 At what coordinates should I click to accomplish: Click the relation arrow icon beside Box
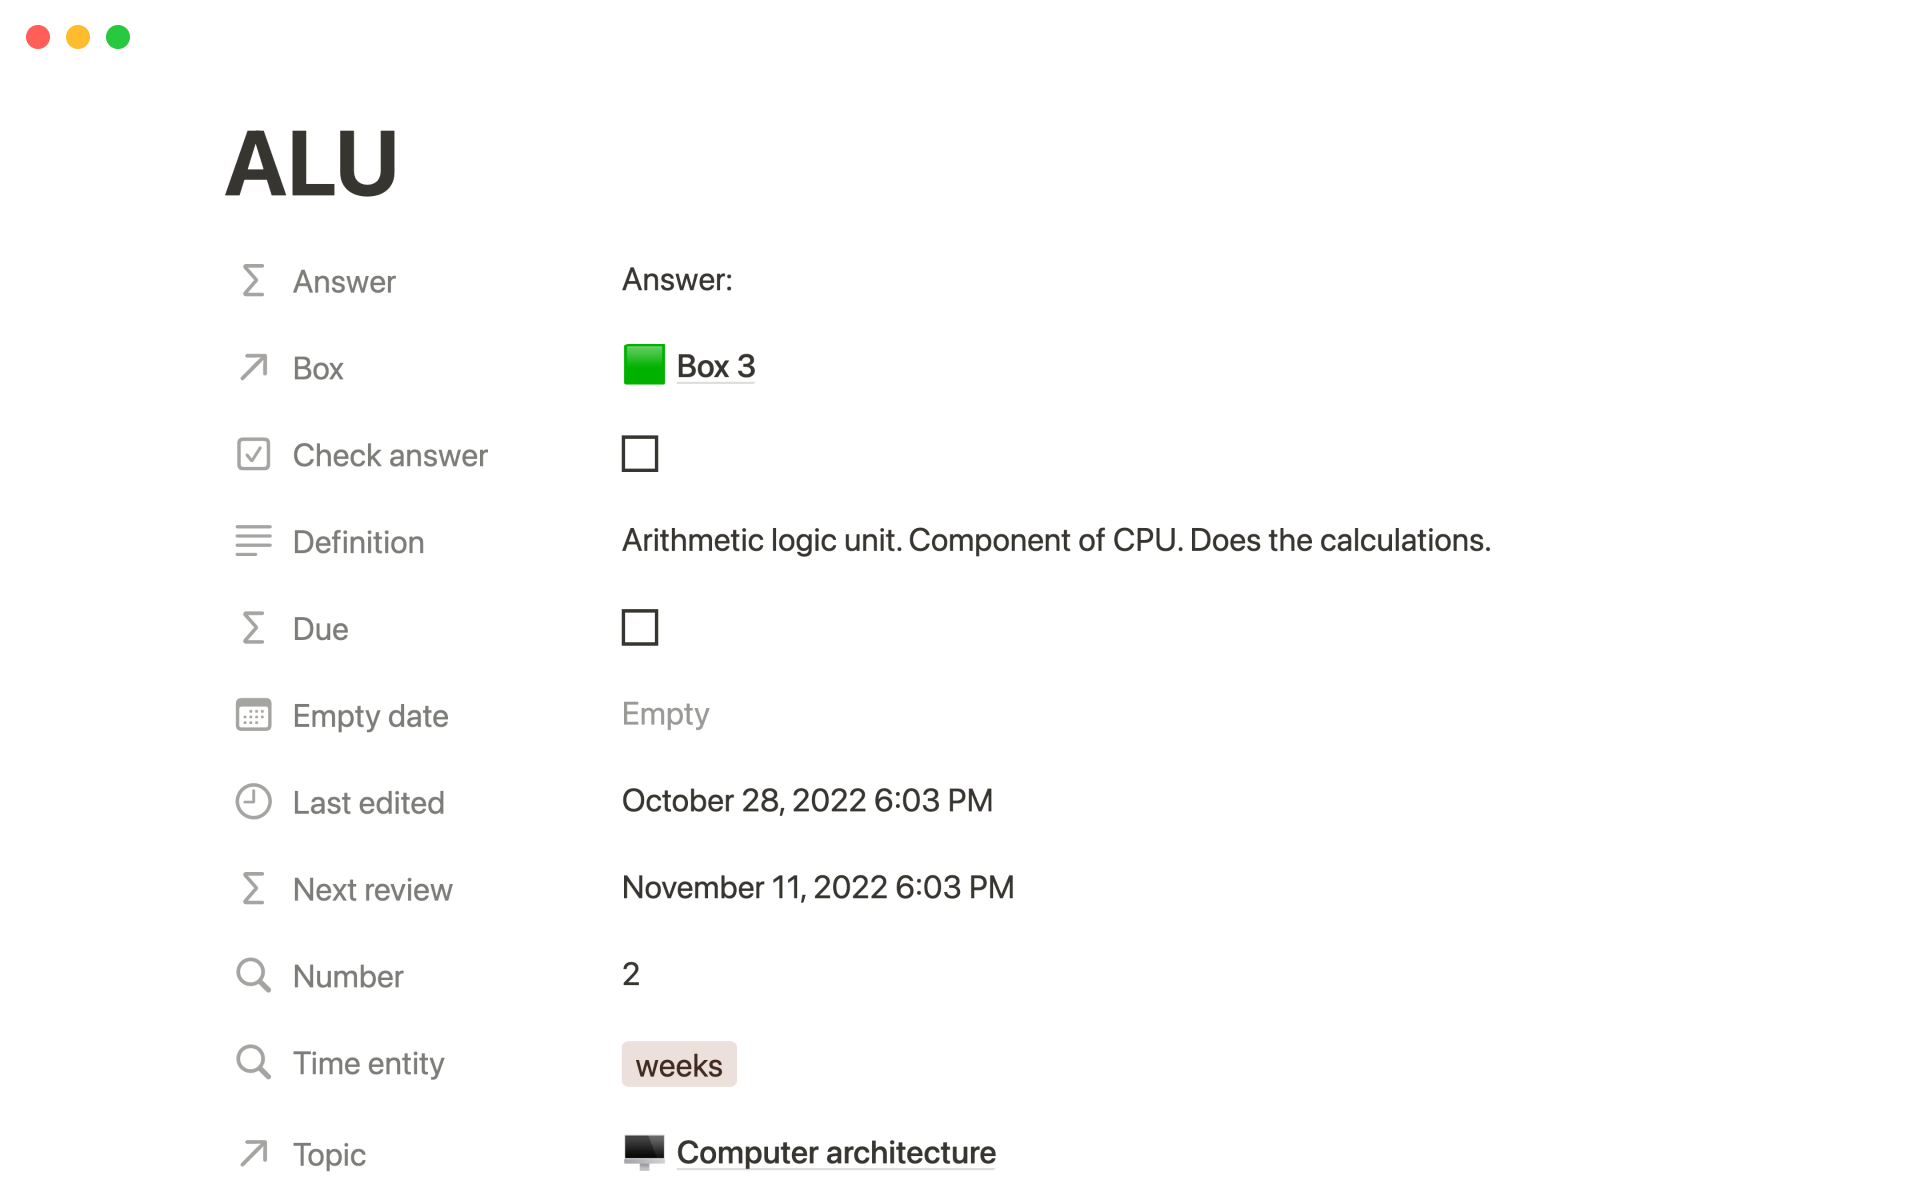253,368
